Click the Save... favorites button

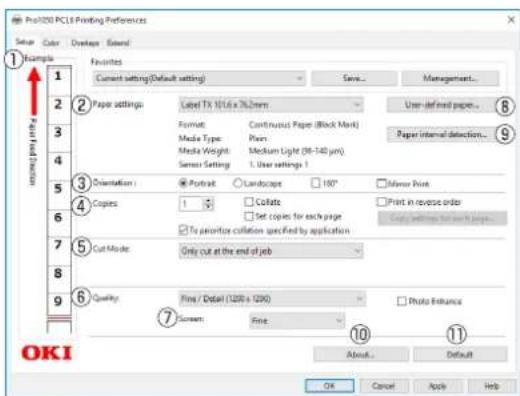(x=354, y=79)
